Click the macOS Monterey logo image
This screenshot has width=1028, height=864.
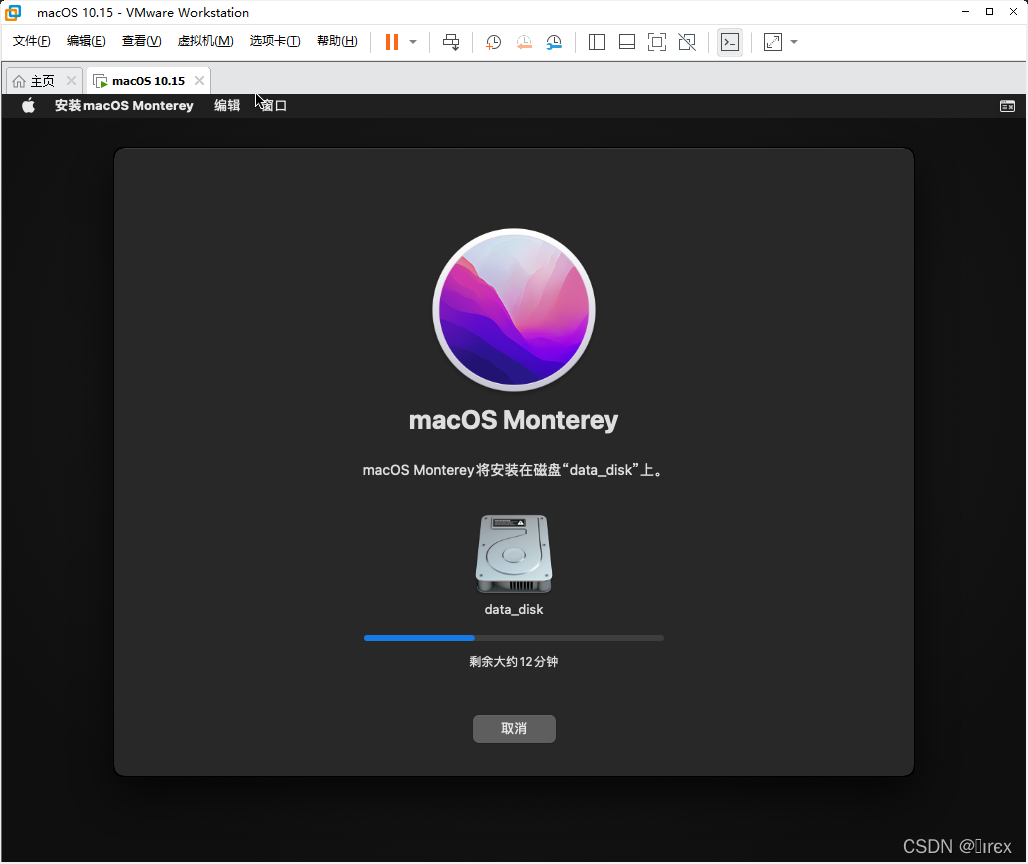514,310
